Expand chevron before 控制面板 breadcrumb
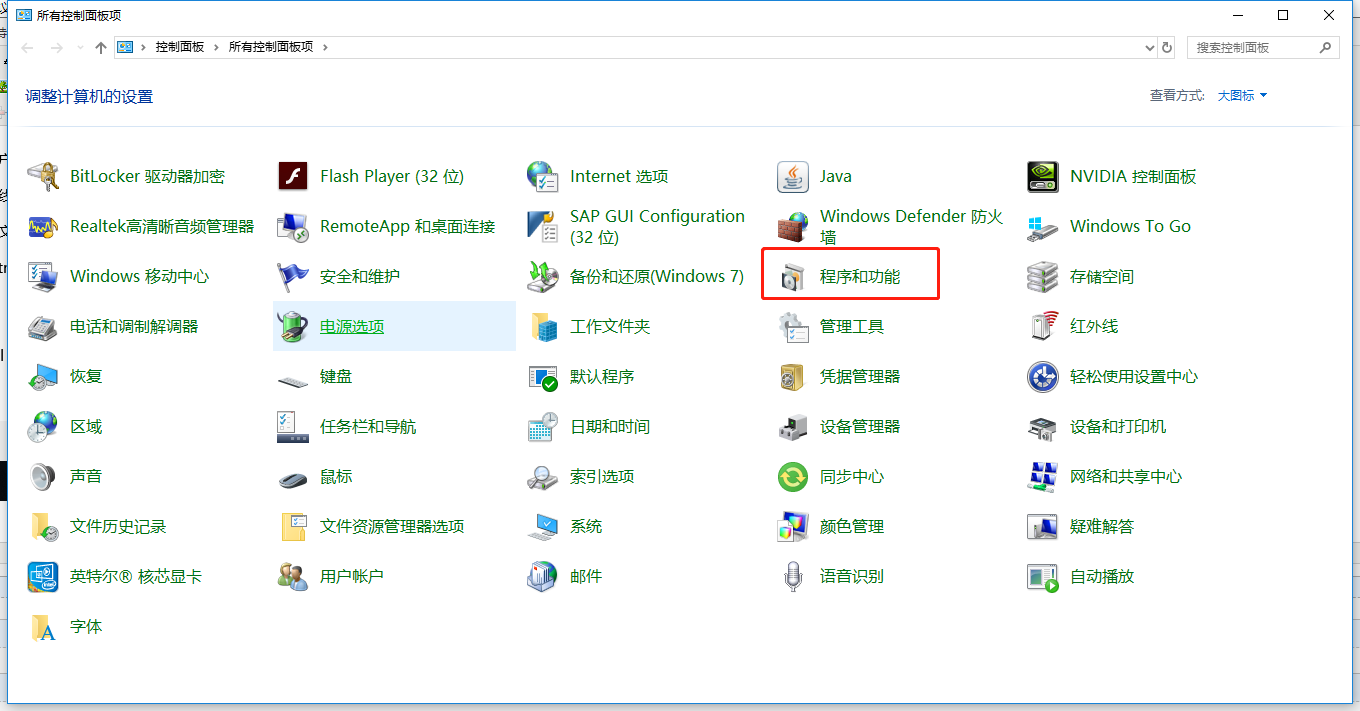The image size is (1360, 711). coord(144,47)
